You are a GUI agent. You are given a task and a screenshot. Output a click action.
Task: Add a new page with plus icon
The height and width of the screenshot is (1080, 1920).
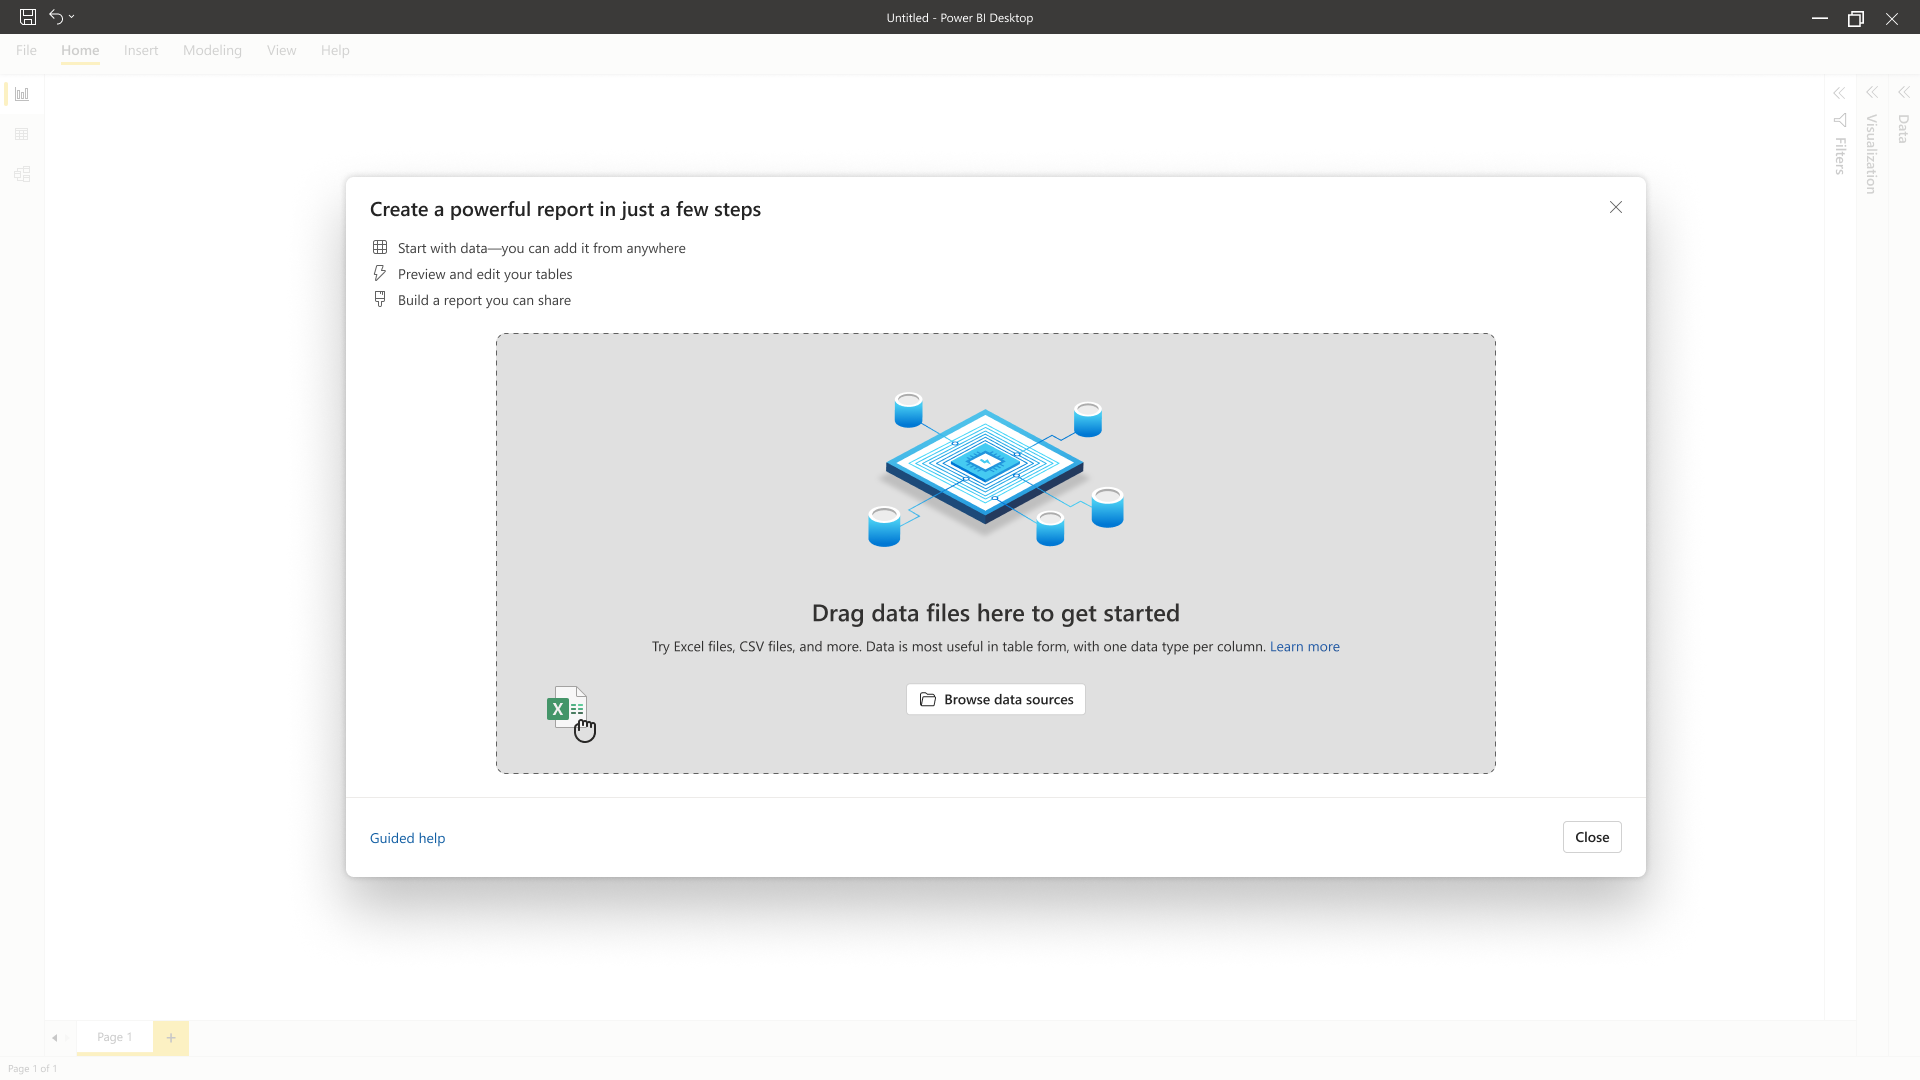(x=171, y=1038)
